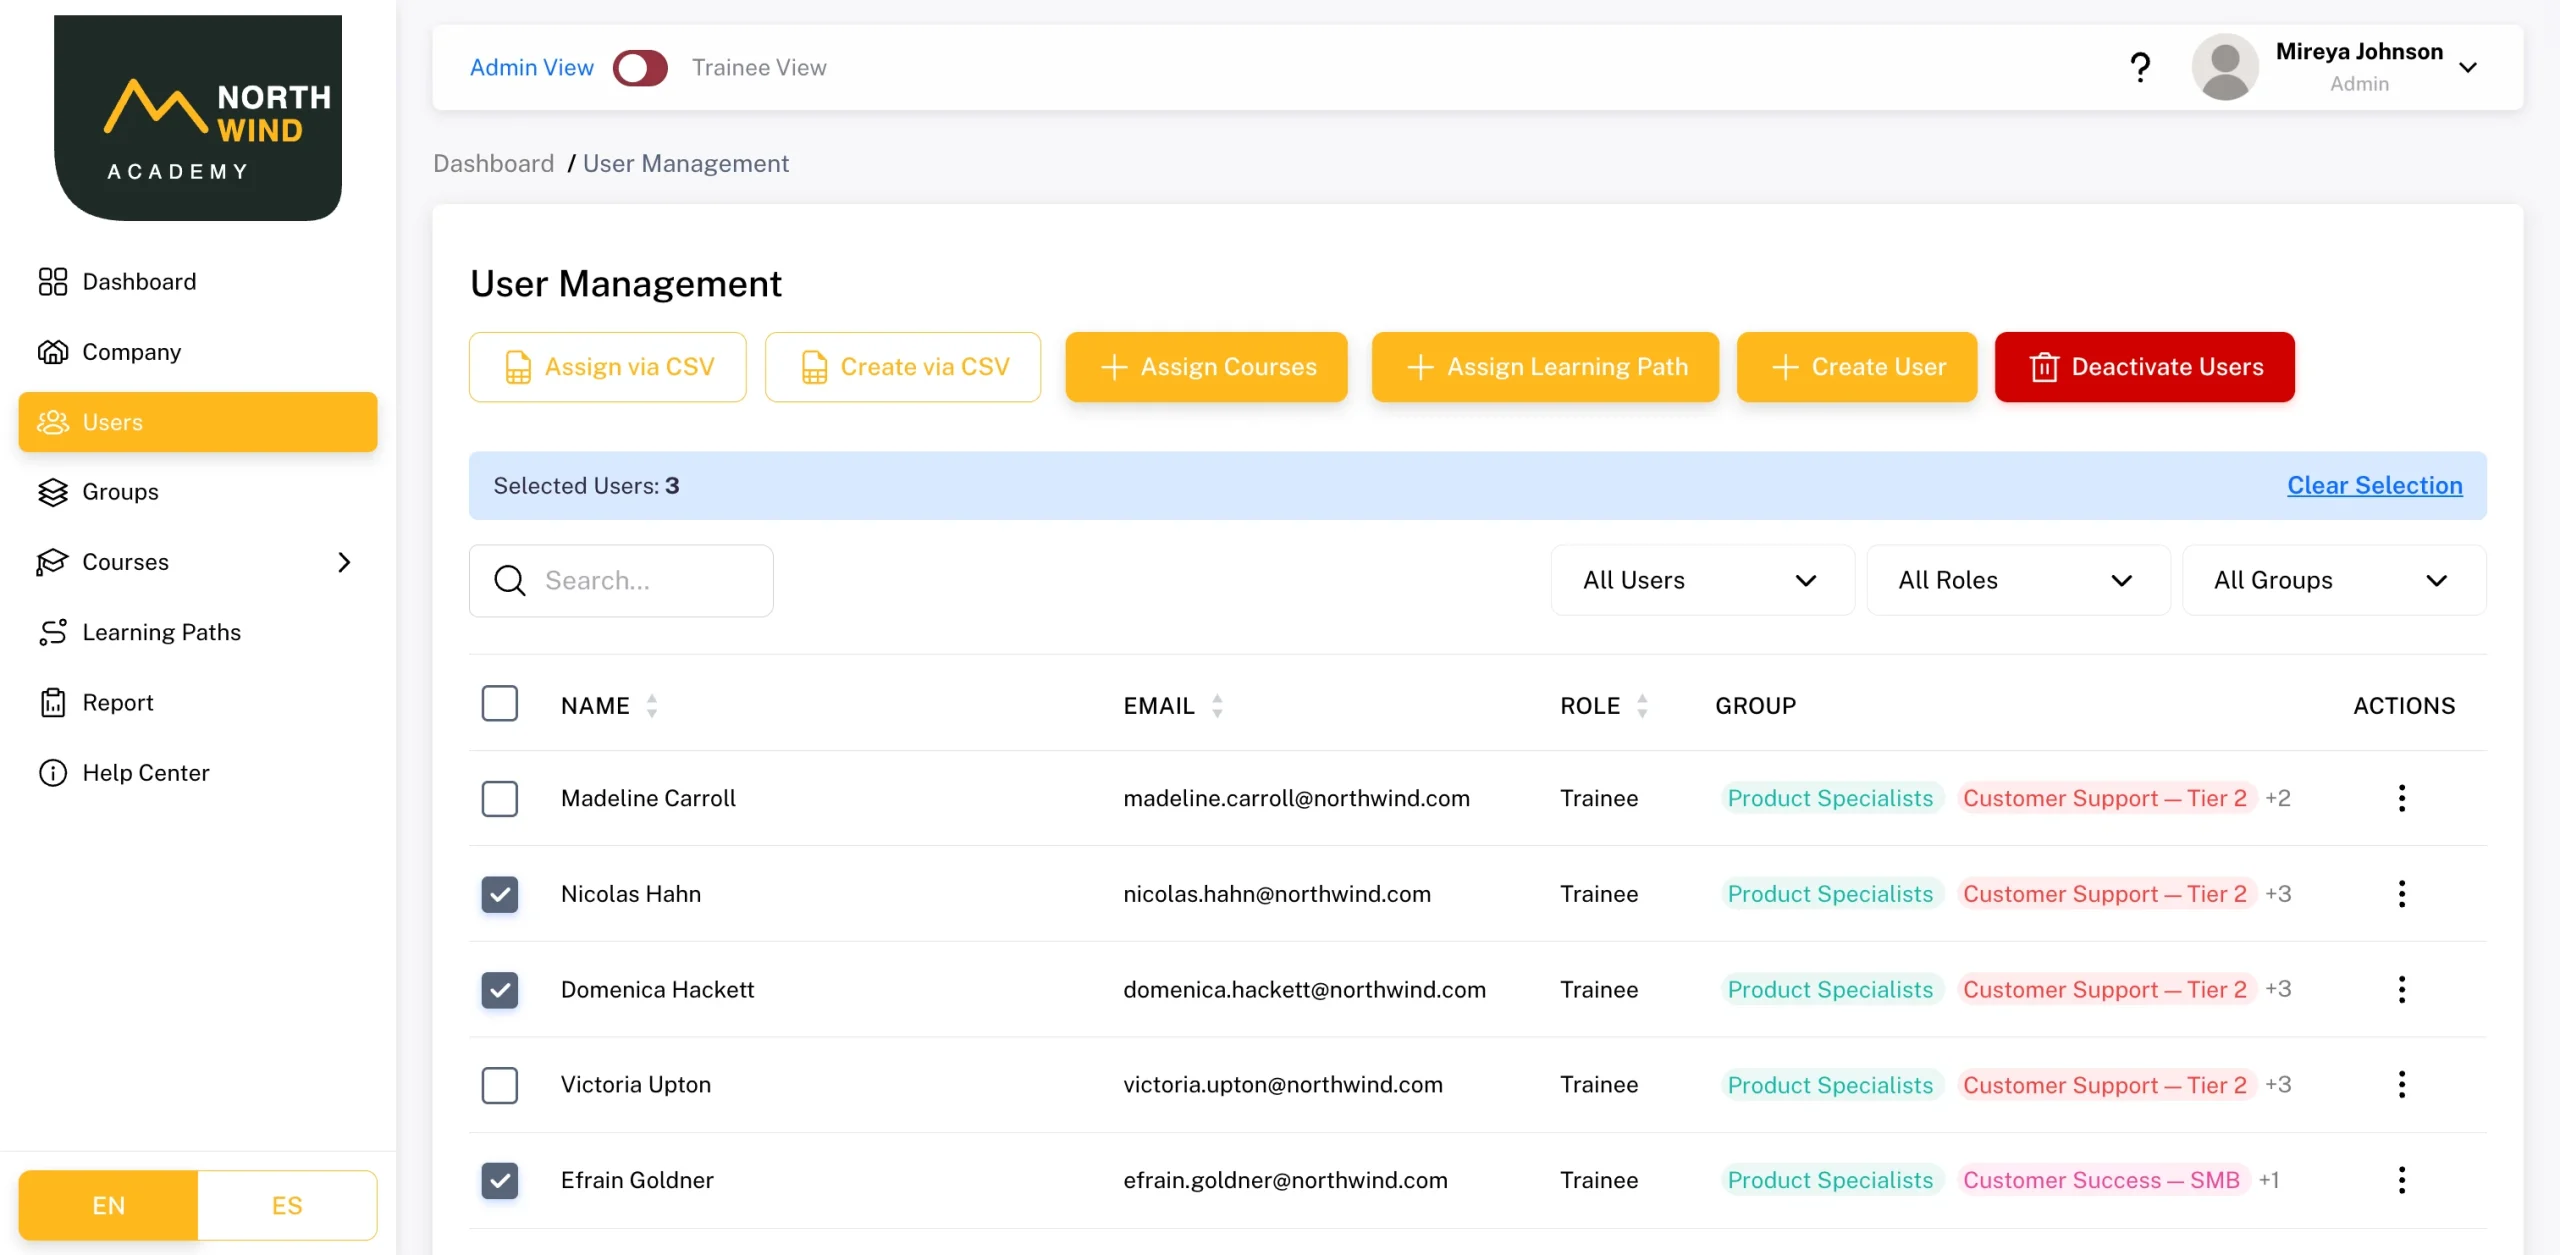Show extra +2 groups for Madeline Carroll
The image size is (2560, 1255).
2278,798
